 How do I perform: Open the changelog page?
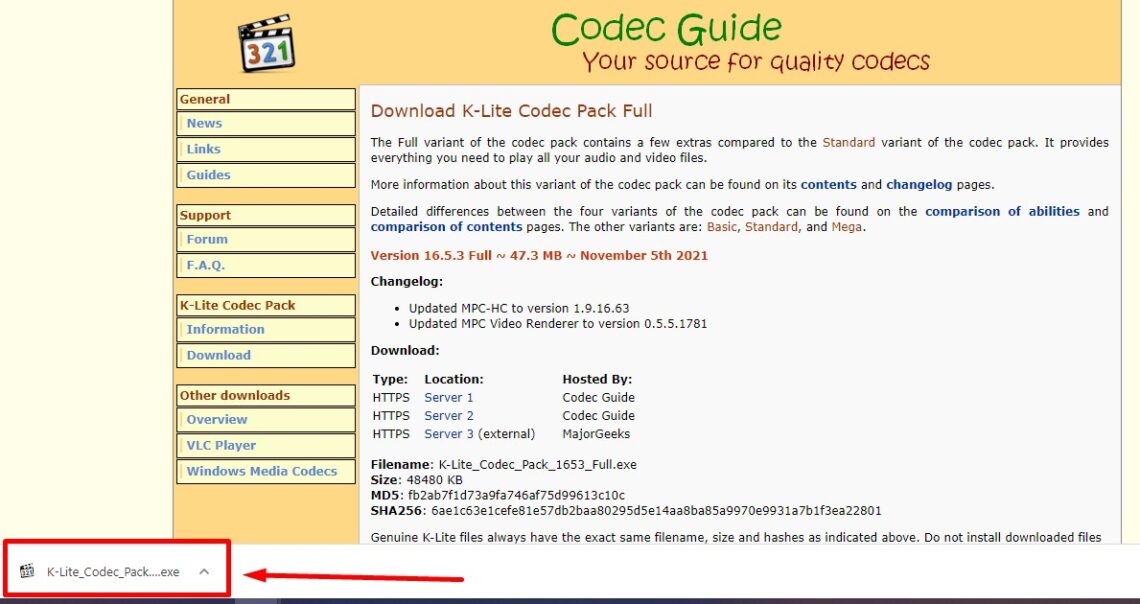coord(918,184)
